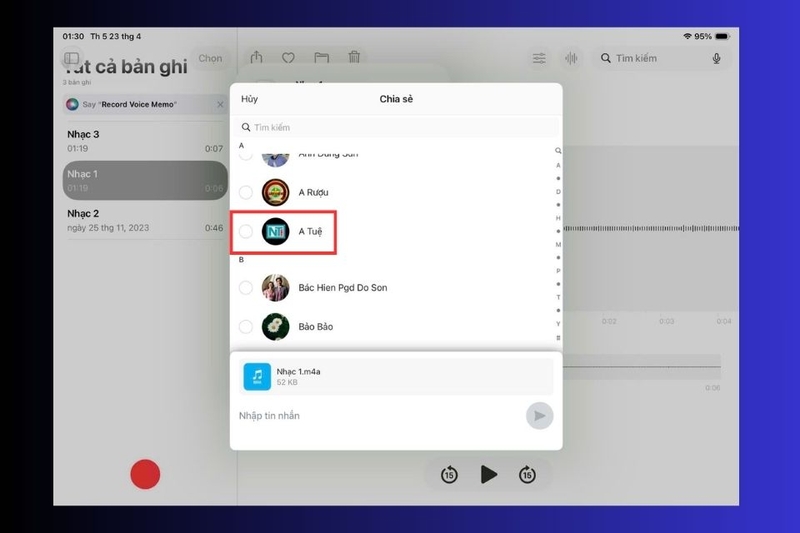Open playback options sliders icon
Viewport: 800px width, 533px height.
(539, 58)
